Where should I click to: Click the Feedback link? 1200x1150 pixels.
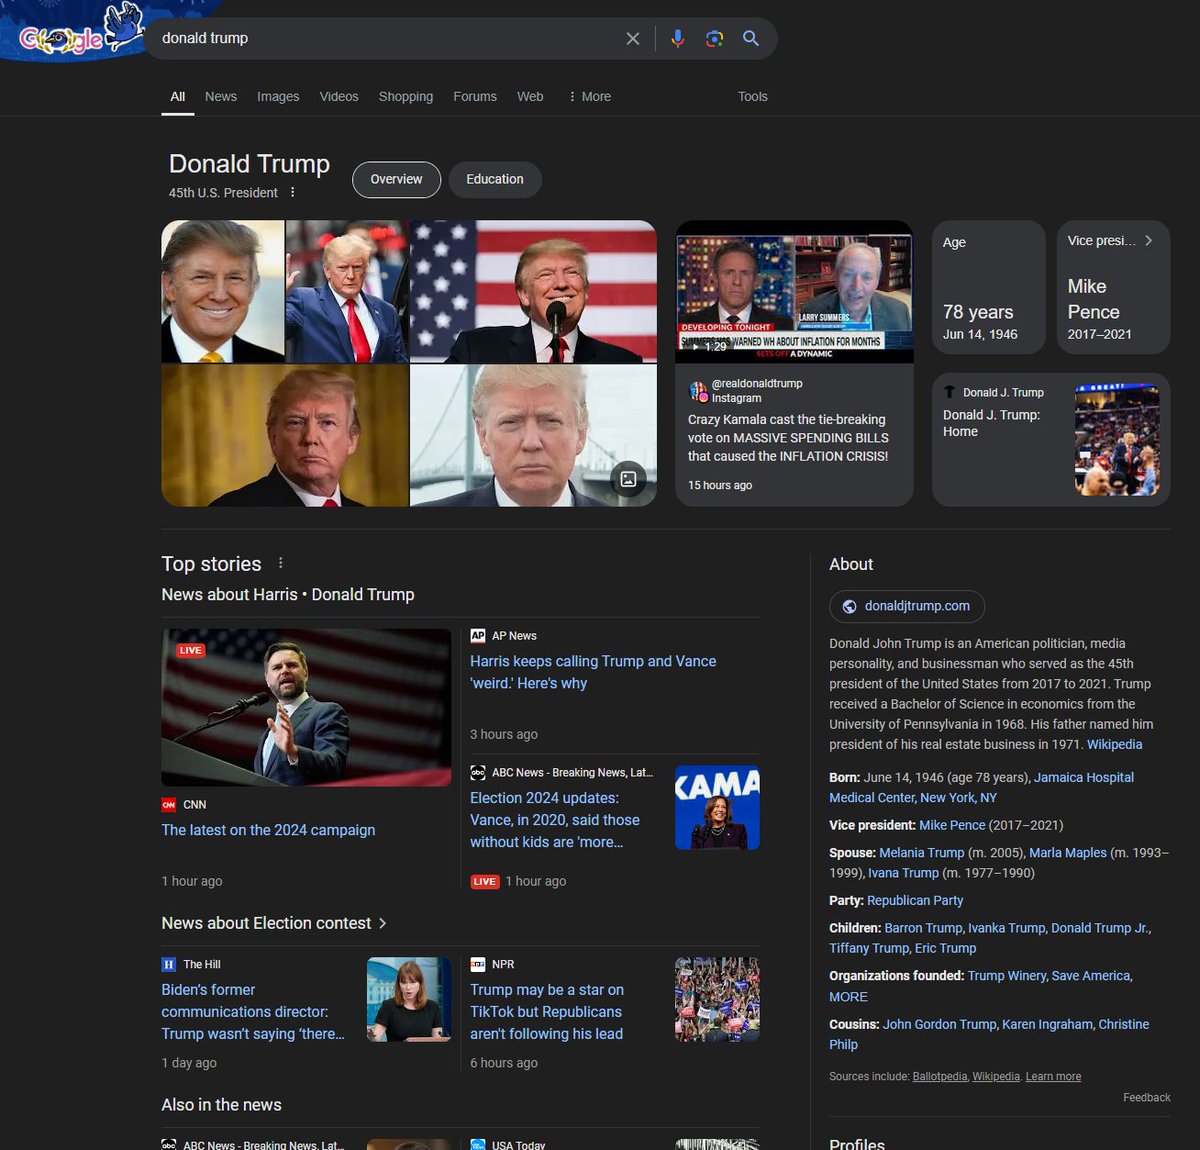click(1146, 1097)
